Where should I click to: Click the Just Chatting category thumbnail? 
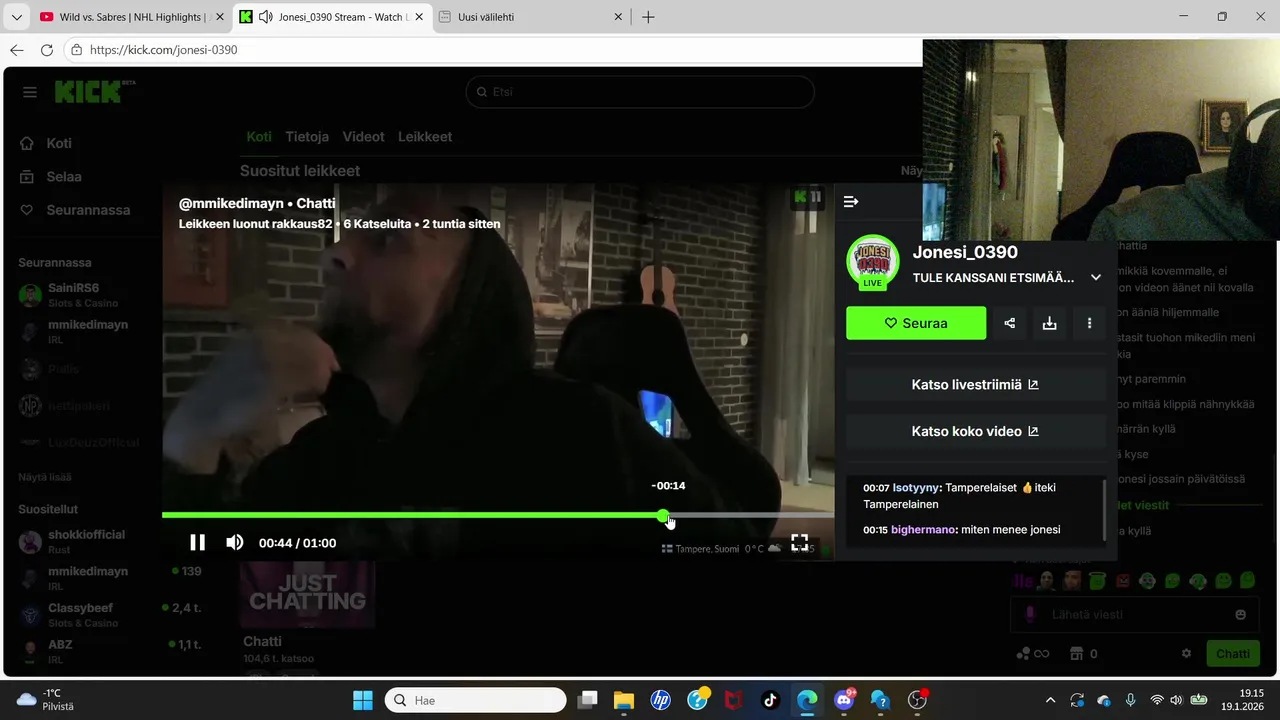coord(307,594)
